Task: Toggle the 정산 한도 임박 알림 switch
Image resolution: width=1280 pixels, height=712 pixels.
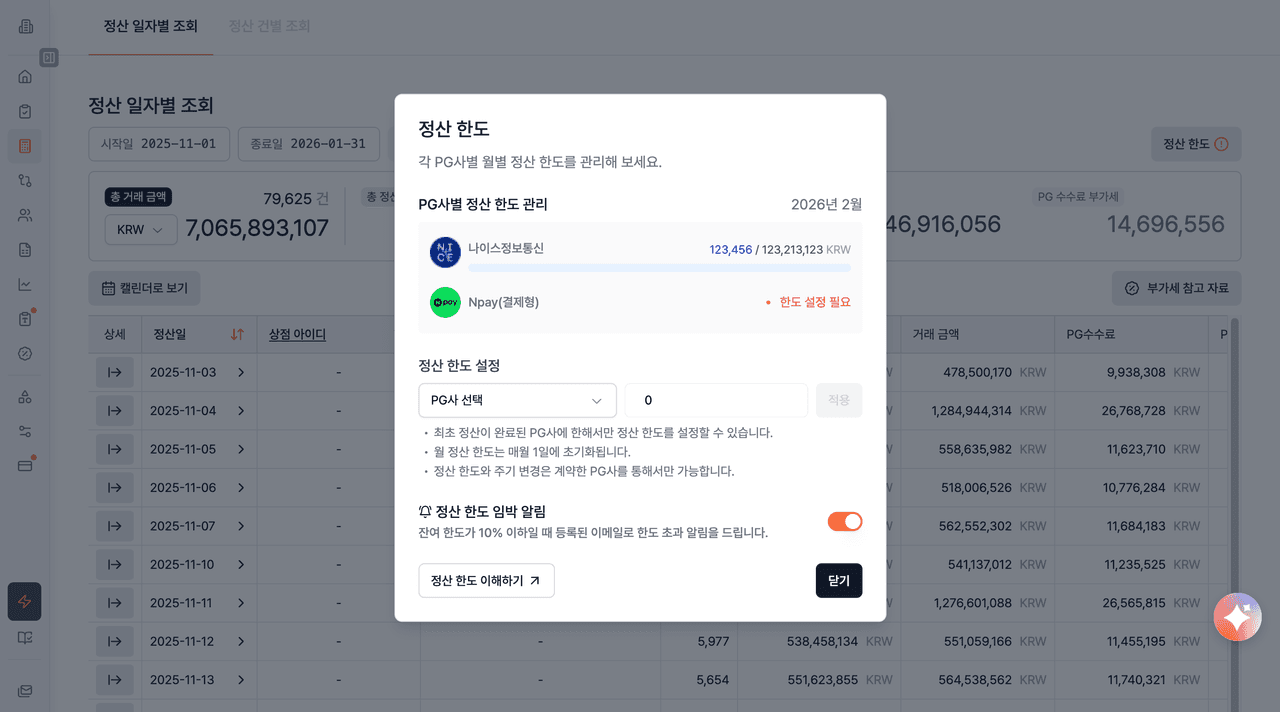Action: tap(844, 521)
